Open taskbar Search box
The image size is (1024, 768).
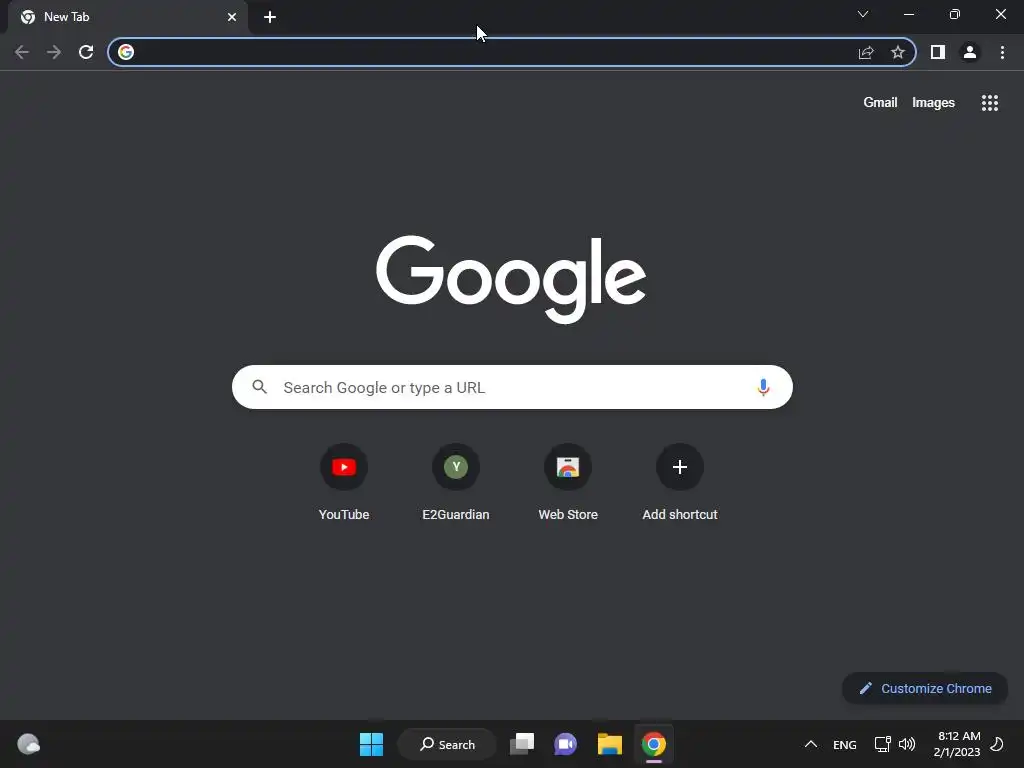coord(447,744)
